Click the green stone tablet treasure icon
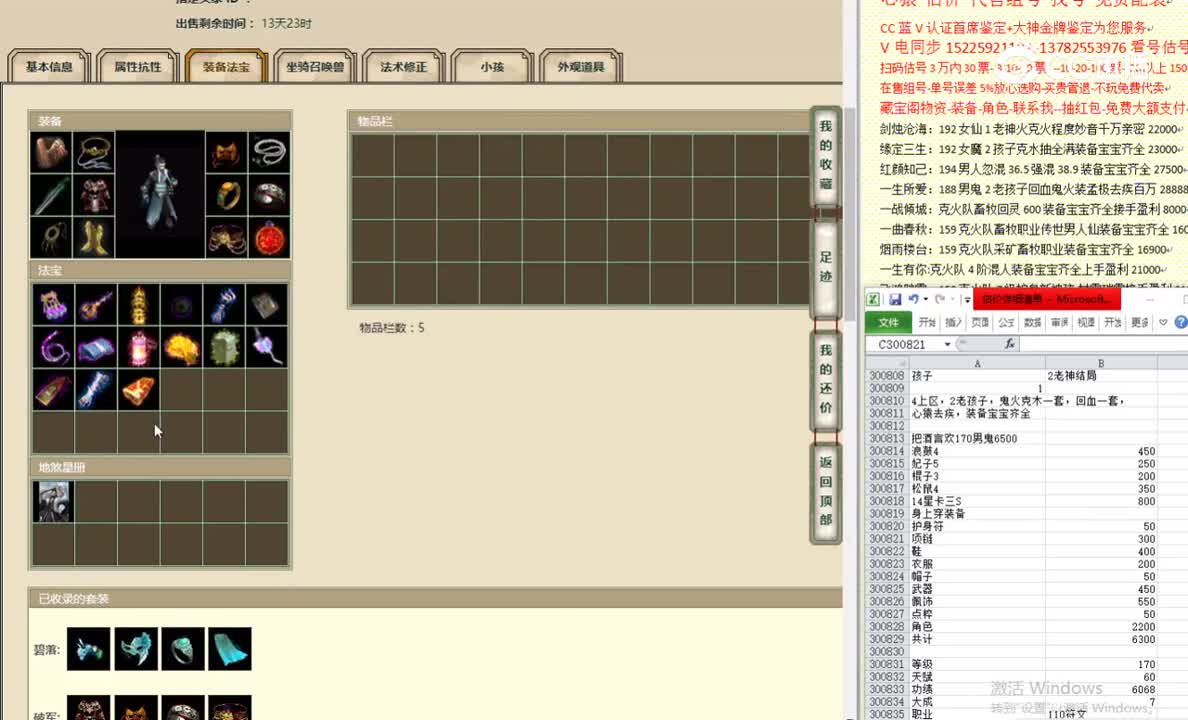The image size is (1188, 720). click(224, 348)
